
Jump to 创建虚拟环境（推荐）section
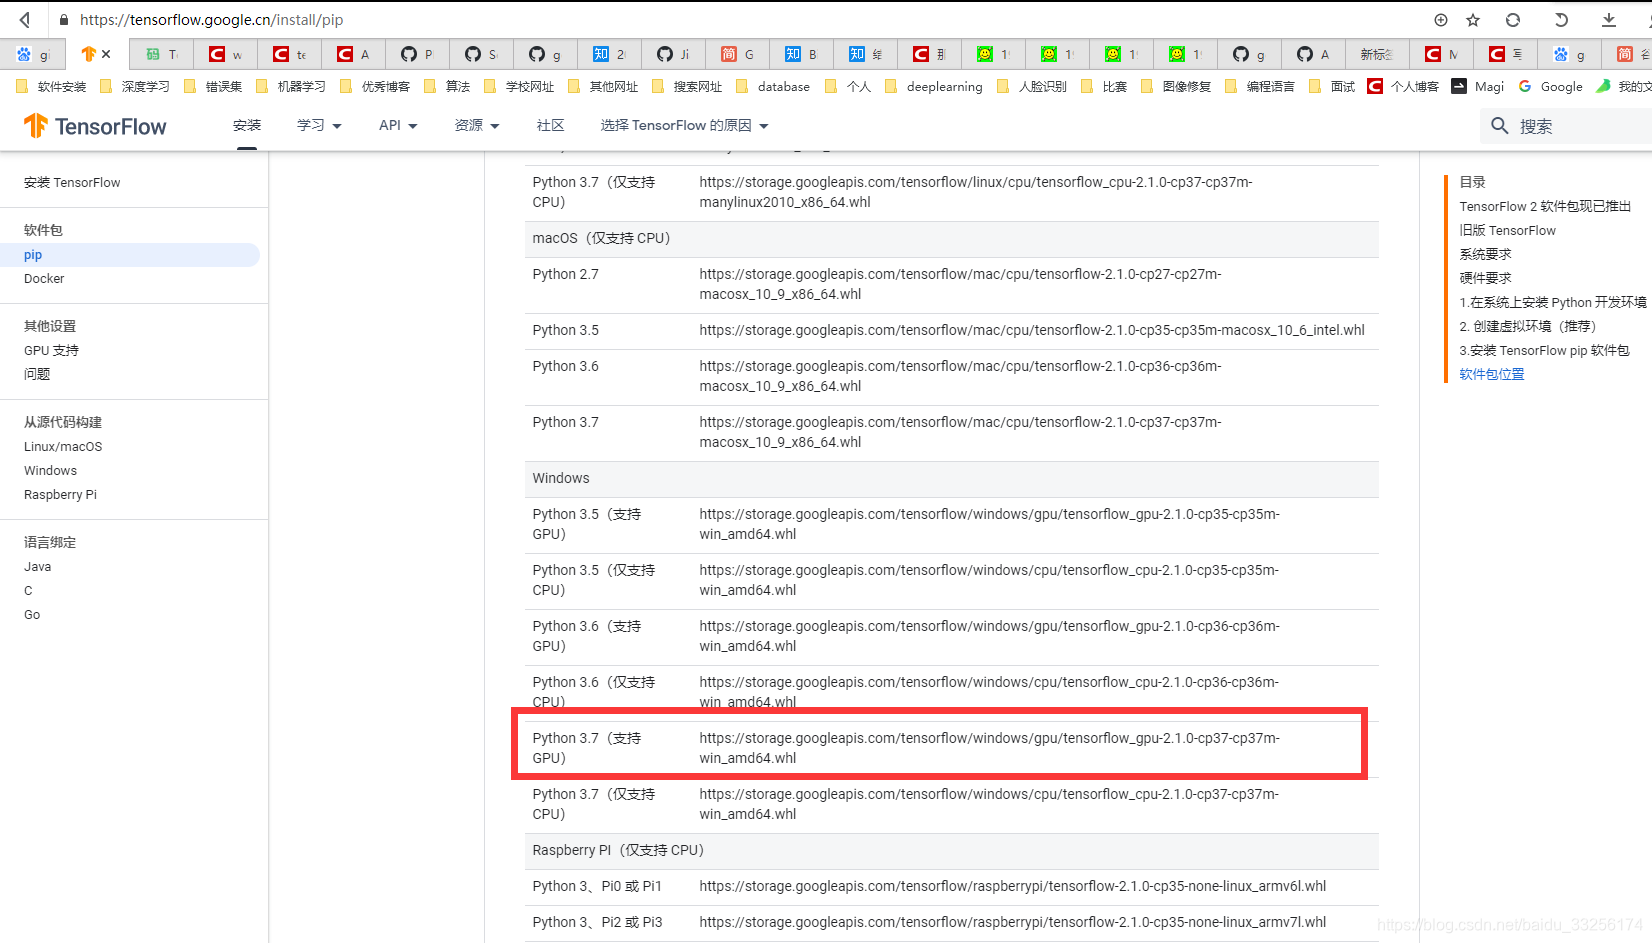[x=1529, y=327]
